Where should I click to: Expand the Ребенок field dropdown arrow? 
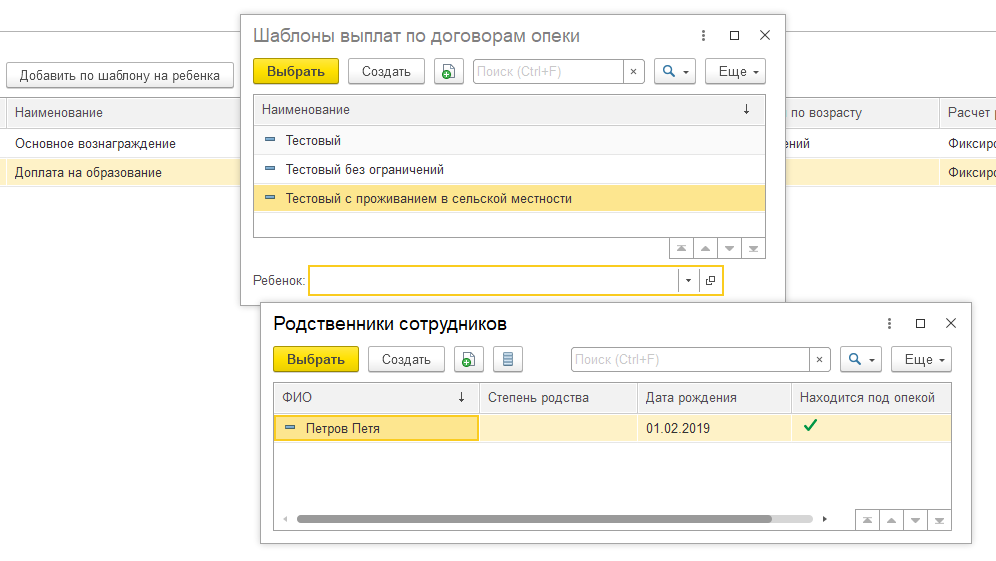(x=689, y=281)
